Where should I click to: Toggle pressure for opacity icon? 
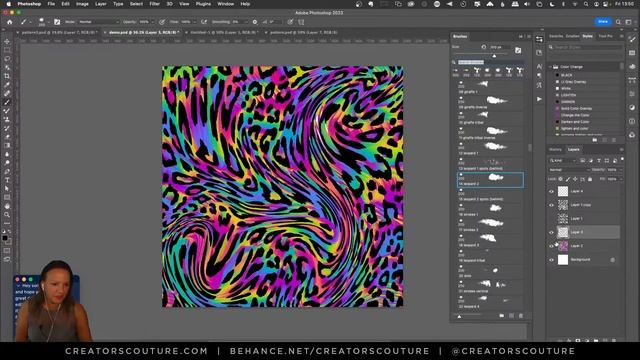point(162,22)
